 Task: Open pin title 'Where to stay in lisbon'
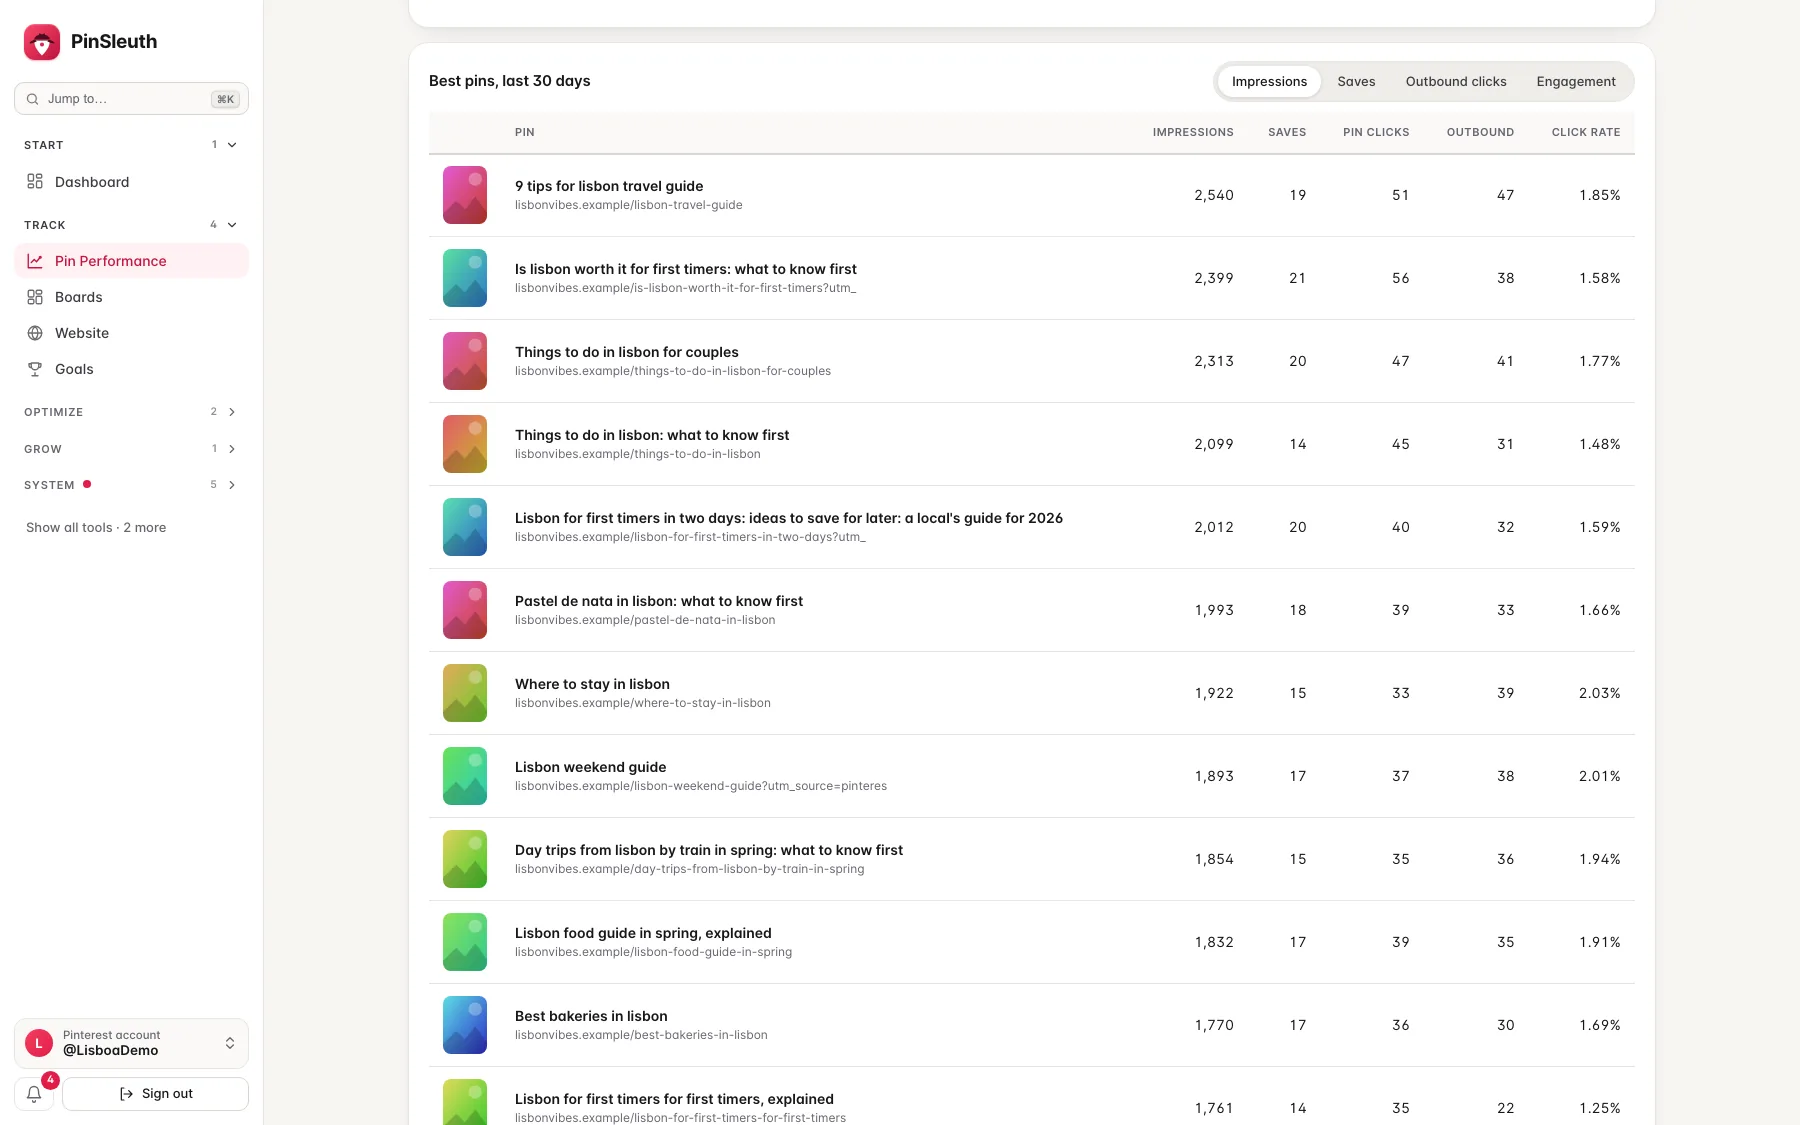592,684
